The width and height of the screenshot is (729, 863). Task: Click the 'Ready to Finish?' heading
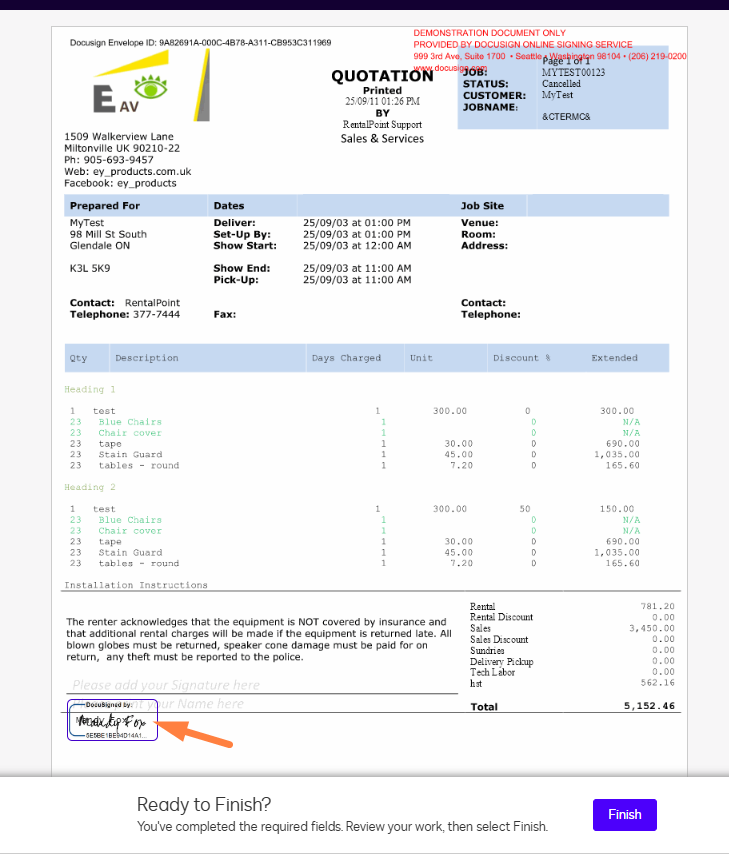pyautogui.click(x=204, y=804)
